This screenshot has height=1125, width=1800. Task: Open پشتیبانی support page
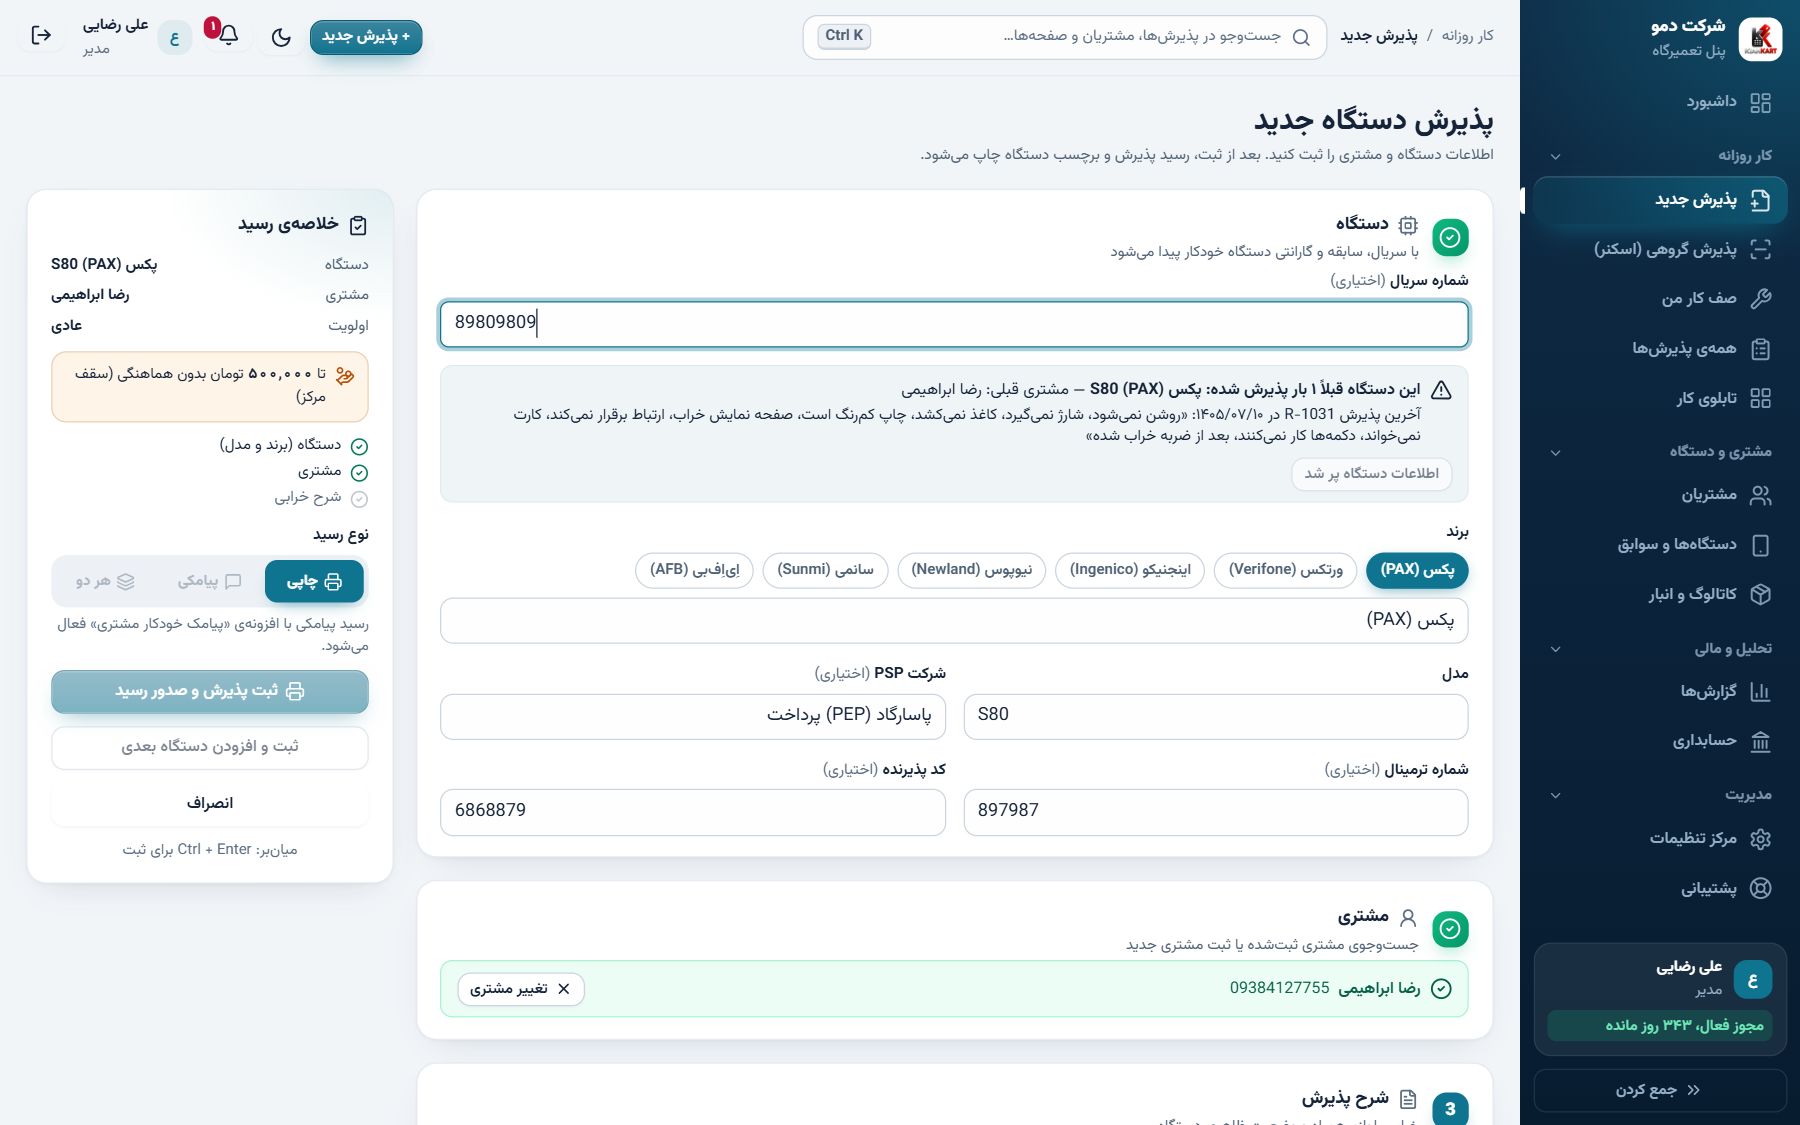(x=1660, y=888)
